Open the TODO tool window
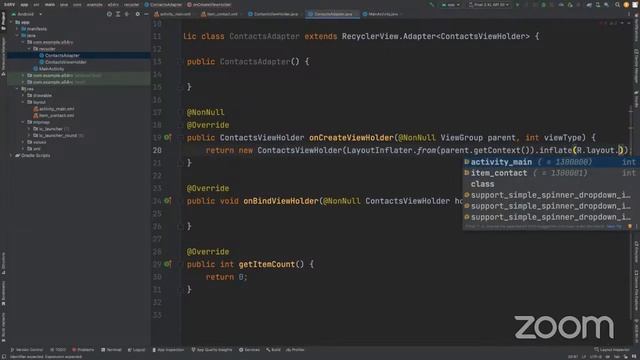The image size is (640, 360). click(x=58, y=350)
